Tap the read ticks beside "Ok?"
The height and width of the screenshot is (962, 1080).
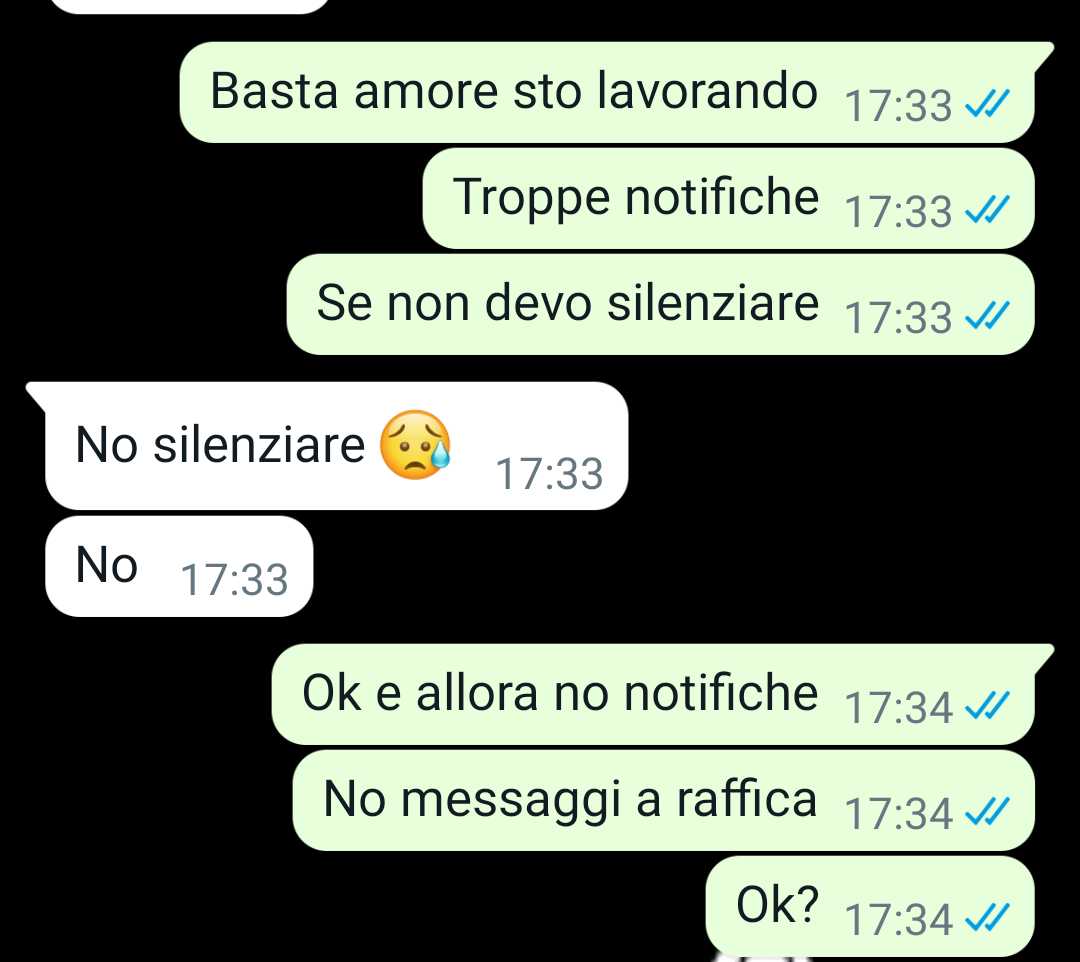[x=987, y=918]
